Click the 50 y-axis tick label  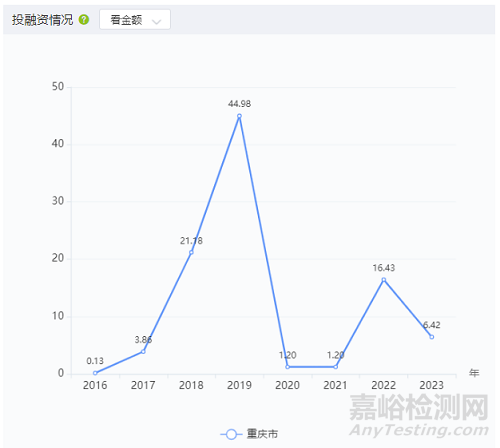click(x=58, y=87)
